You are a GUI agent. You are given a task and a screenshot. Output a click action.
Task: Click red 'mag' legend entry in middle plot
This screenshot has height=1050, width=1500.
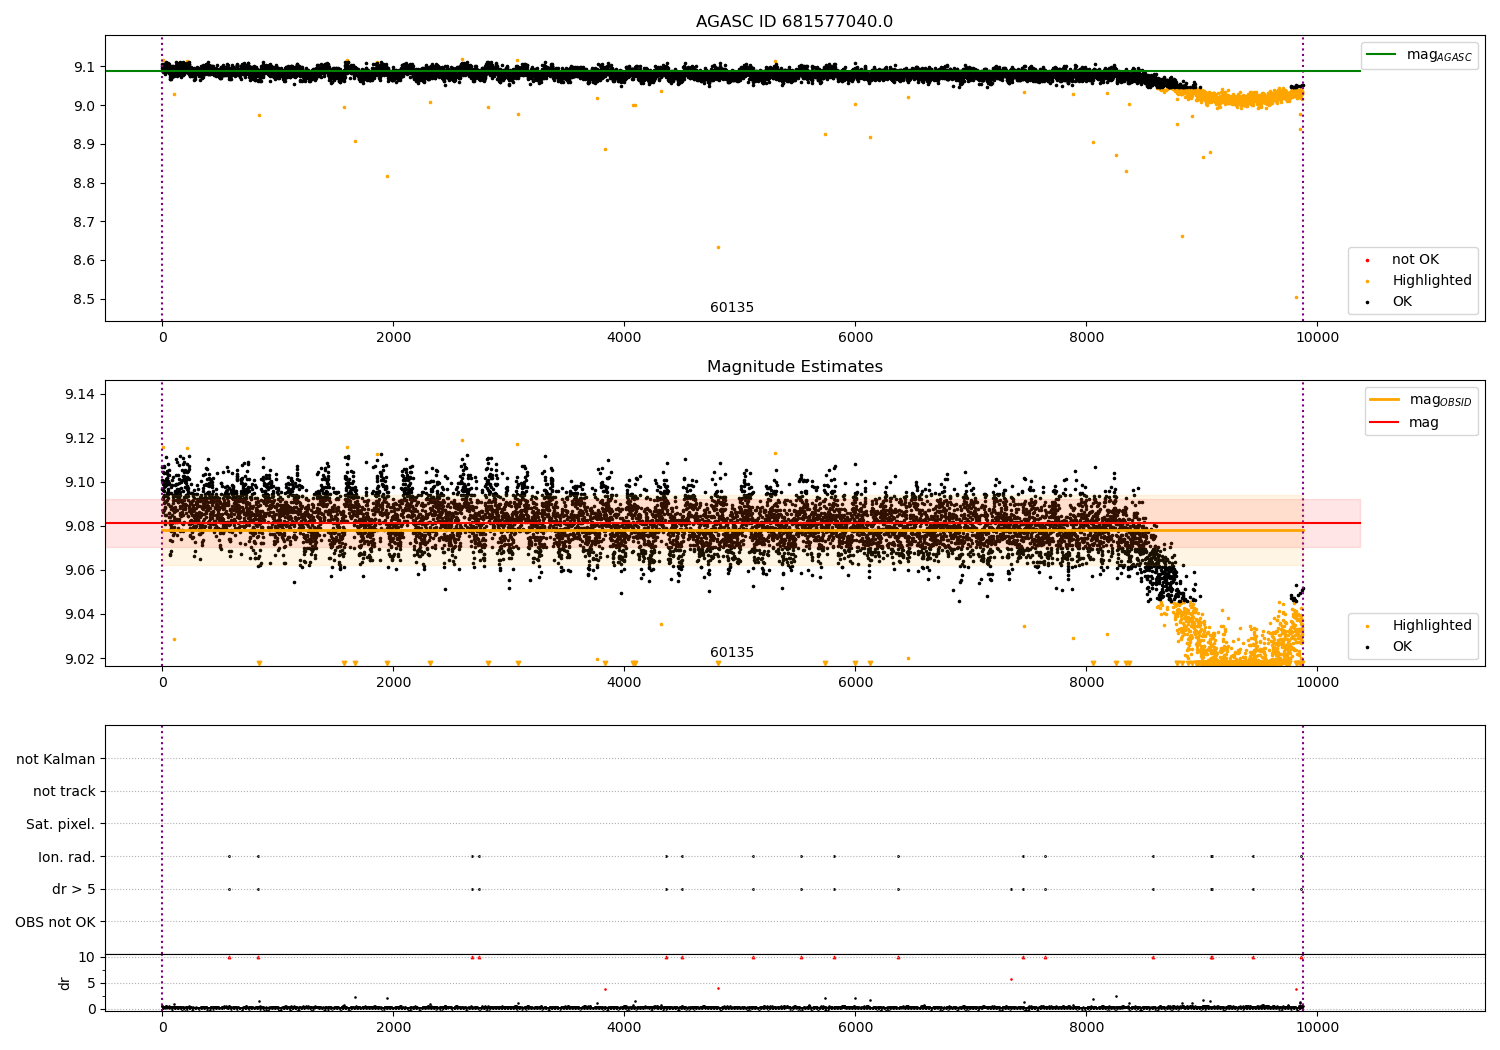pos(1423,423)
